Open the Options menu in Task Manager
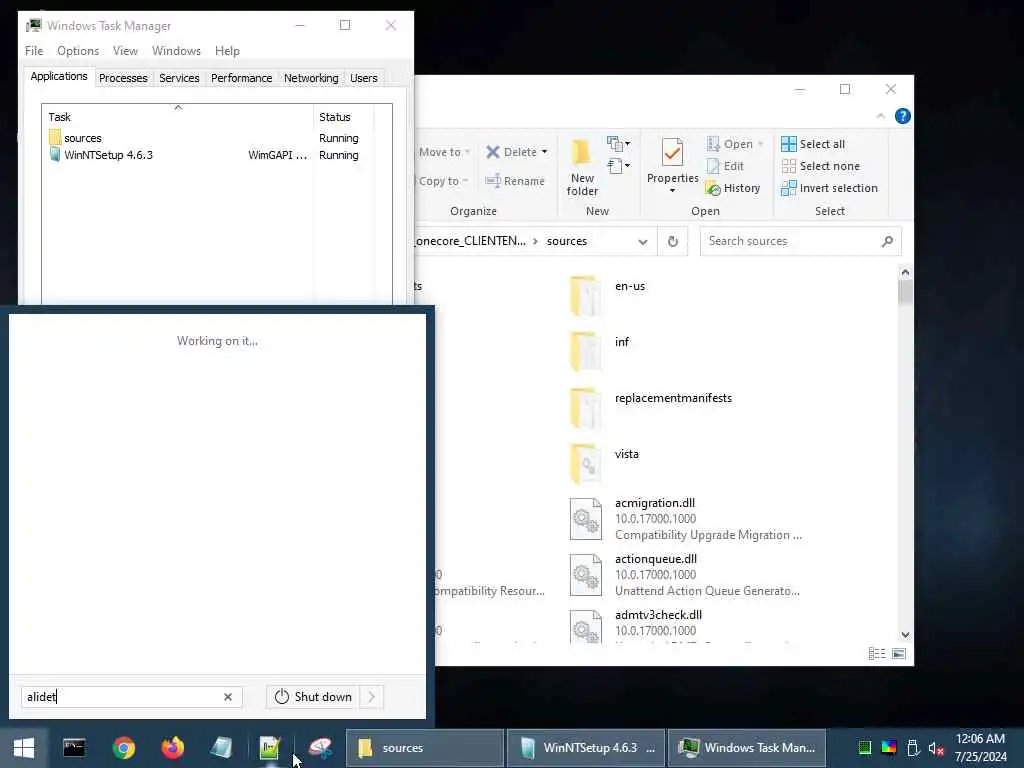Image resolution: width=1024 pixels, height=768 pixels. pyautogui.click(x=78, y=51)
